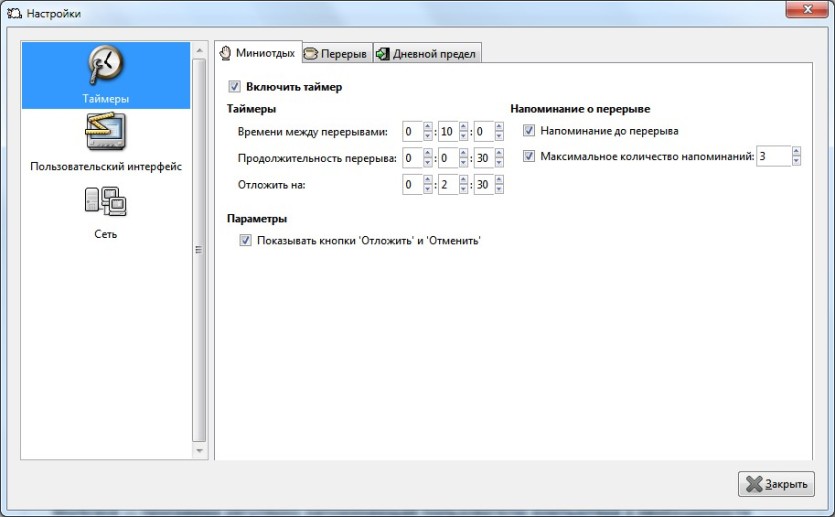The width and height of the screenshot is (835, 517).
Task: Click the Сеть label in sidebar
Action: coord(105,234)
